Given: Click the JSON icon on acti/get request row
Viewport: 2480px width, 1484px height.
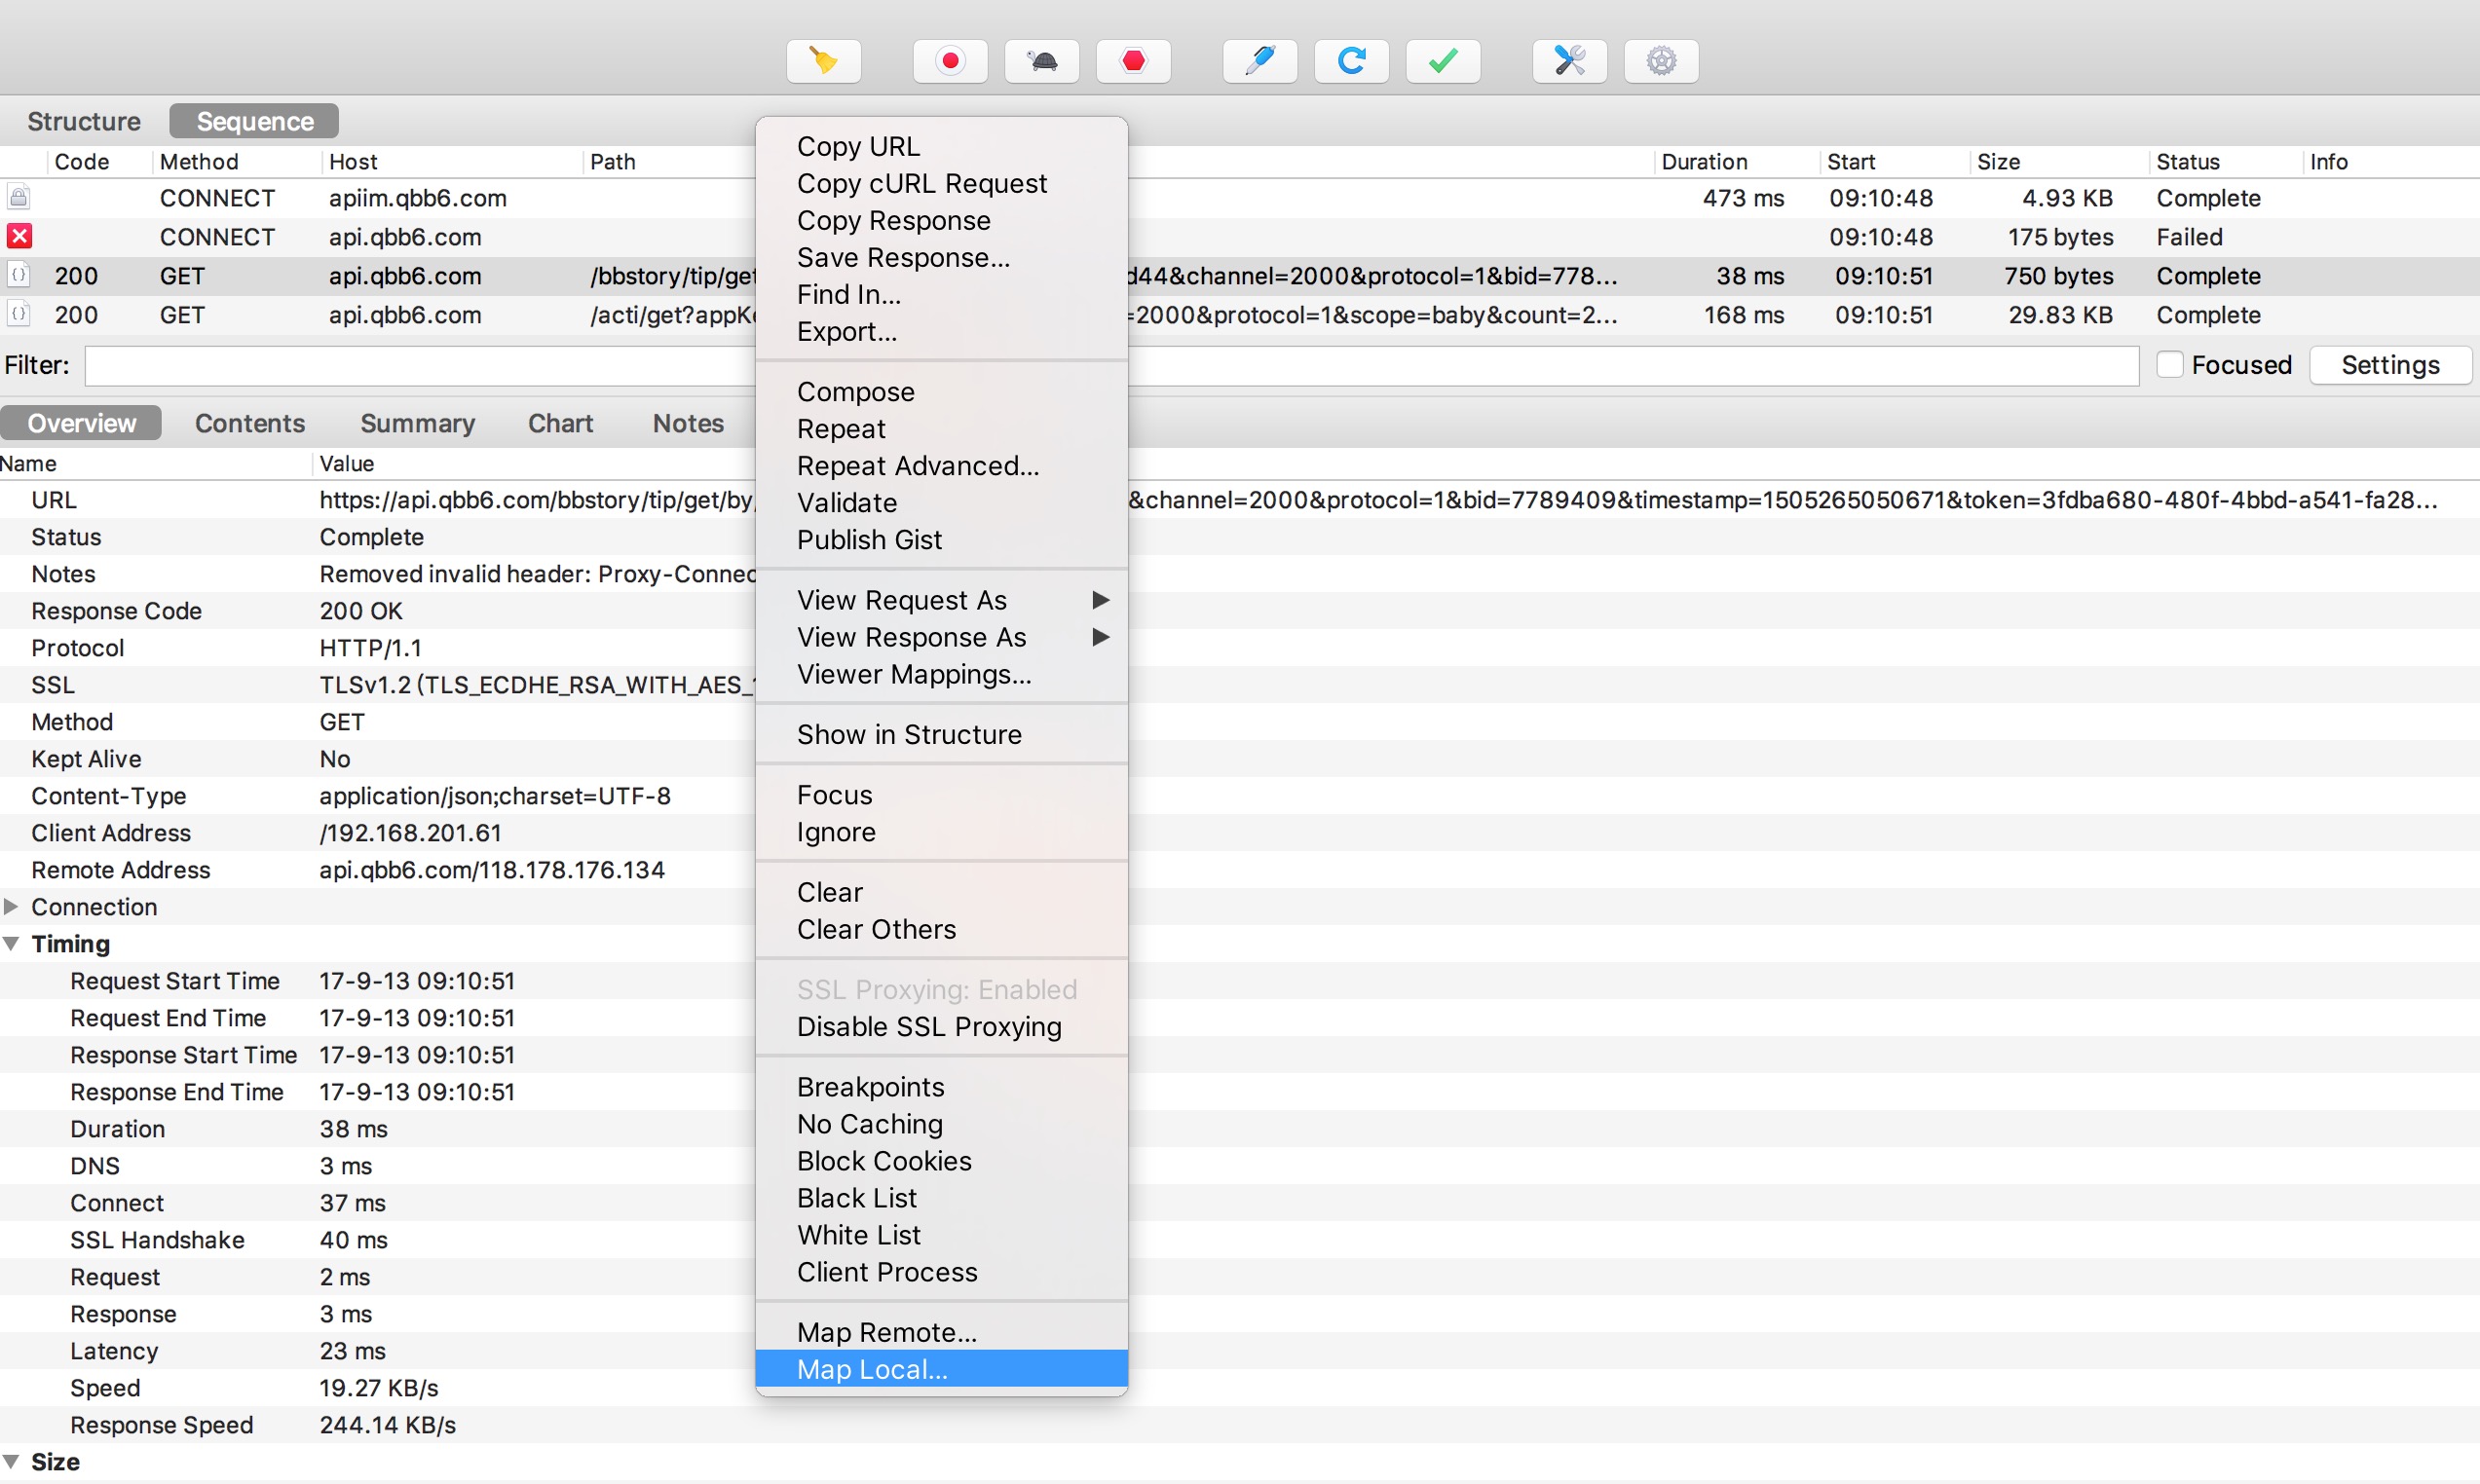Looking at the screenshot, I should pyautogui.click(x=19, y=314).
